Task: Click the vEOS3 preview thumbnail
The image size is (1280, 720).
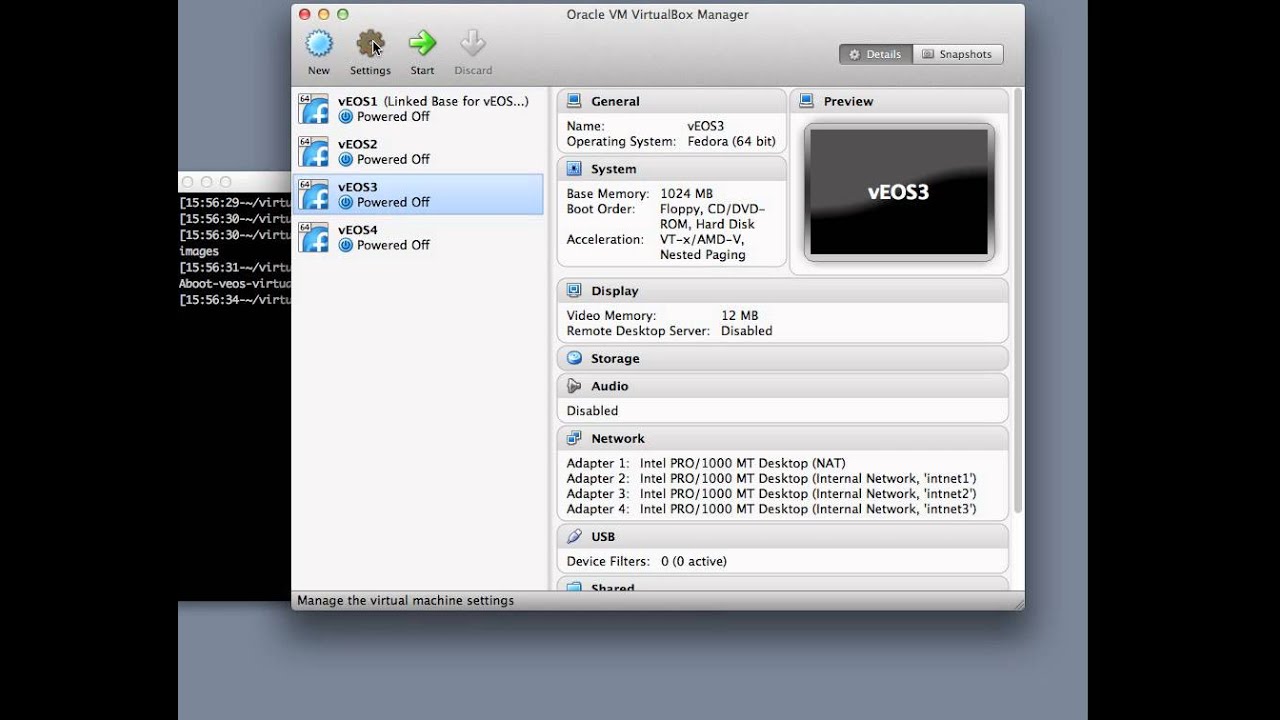Action: pyautogui.click(x=899, y=192)
